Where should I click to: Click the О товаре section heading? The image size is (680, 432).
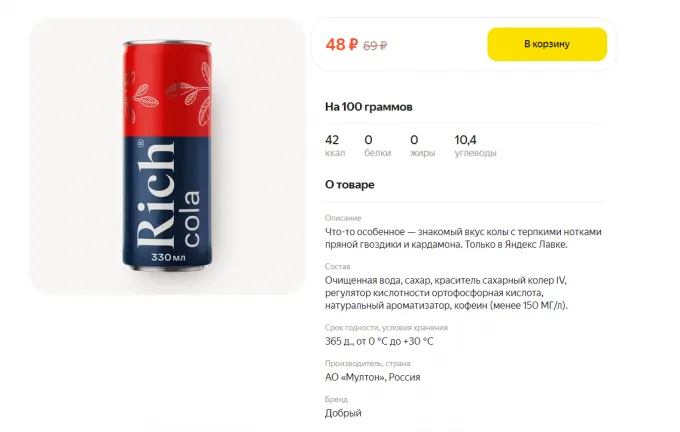[x=350, y=184]
